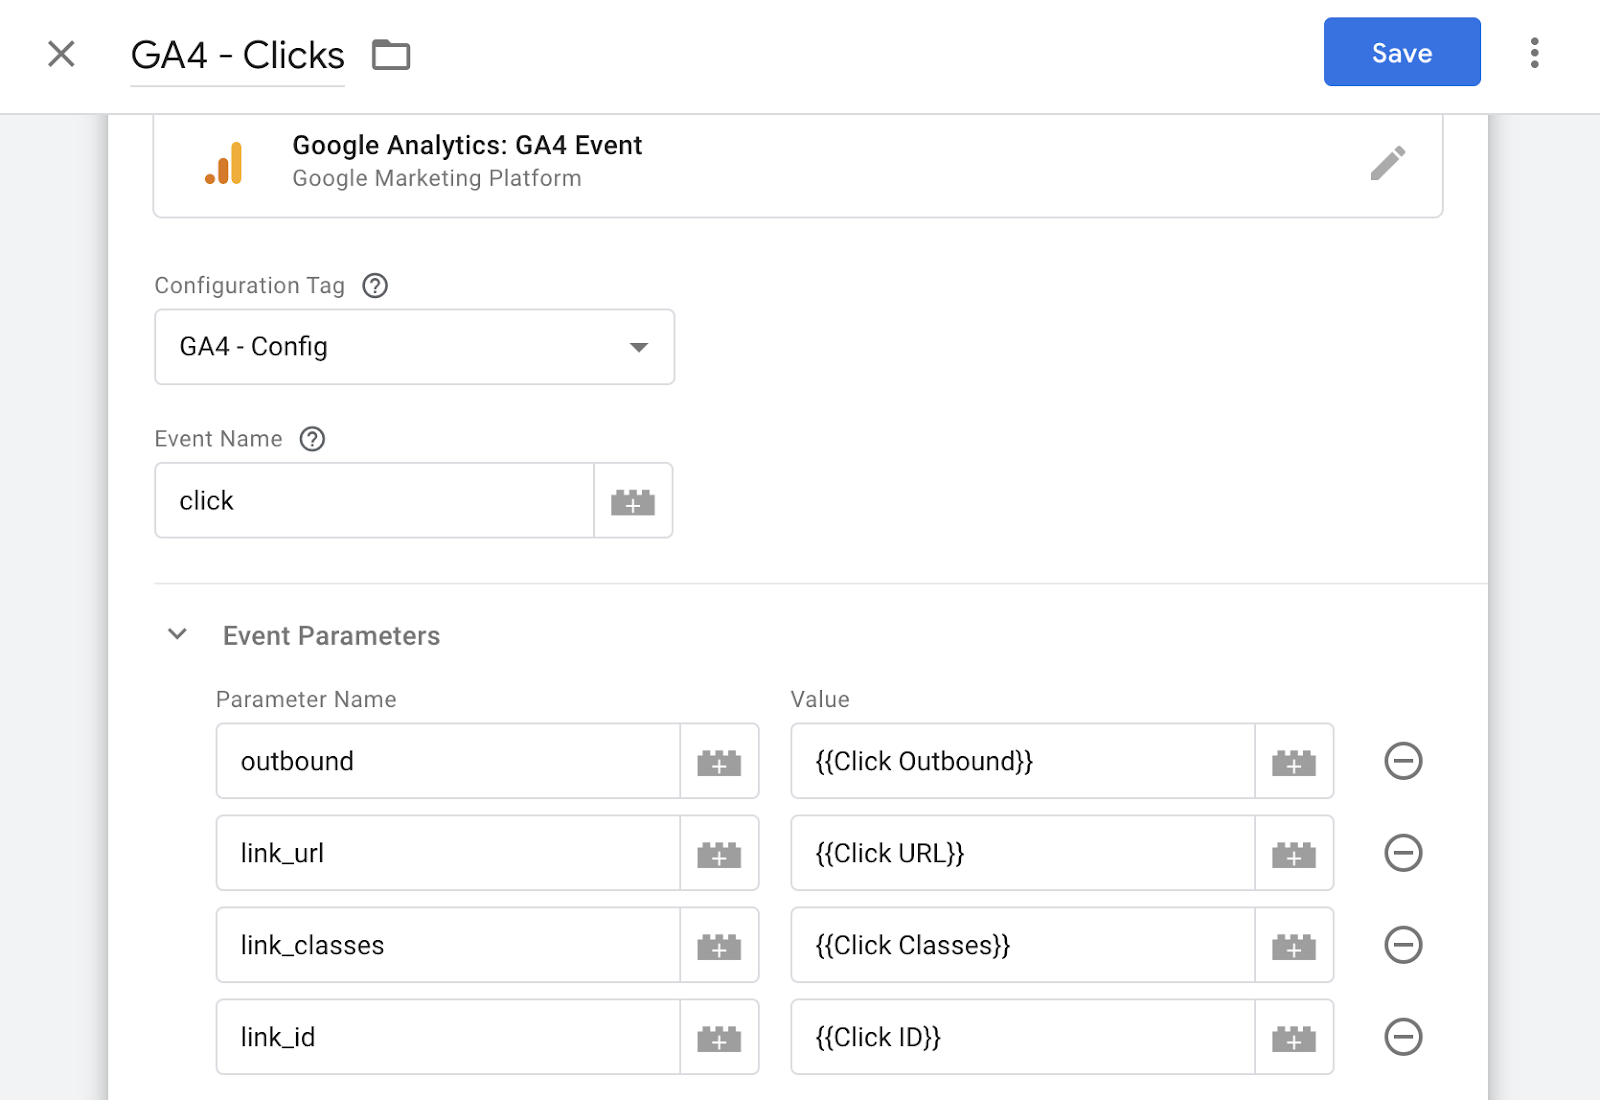Click the pencil icon to edit tag type
This screenshot has height=1100, width=1600.
coord(1387,163)
